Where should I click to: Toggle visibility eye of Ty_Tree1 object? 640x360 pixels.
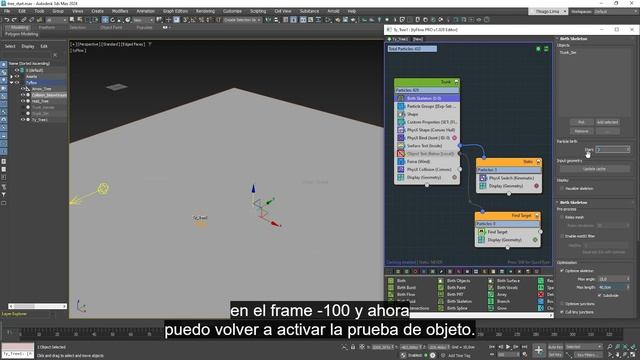[x=23, y=120]
